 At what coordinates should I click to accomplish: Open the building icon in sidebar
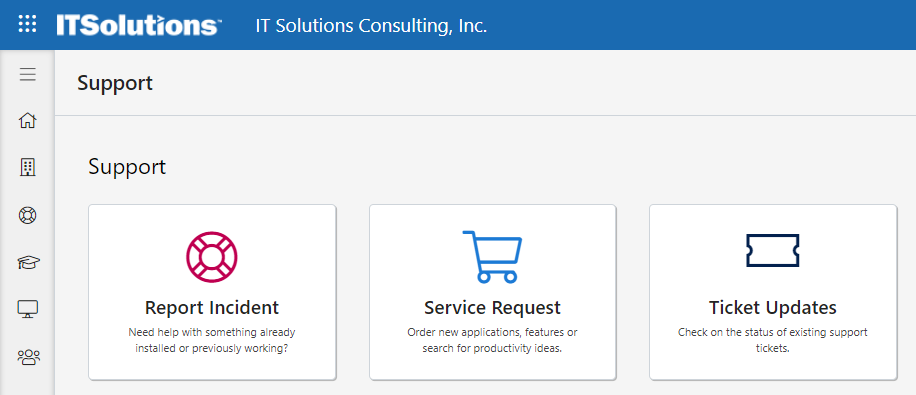click(x=27, y=168)
